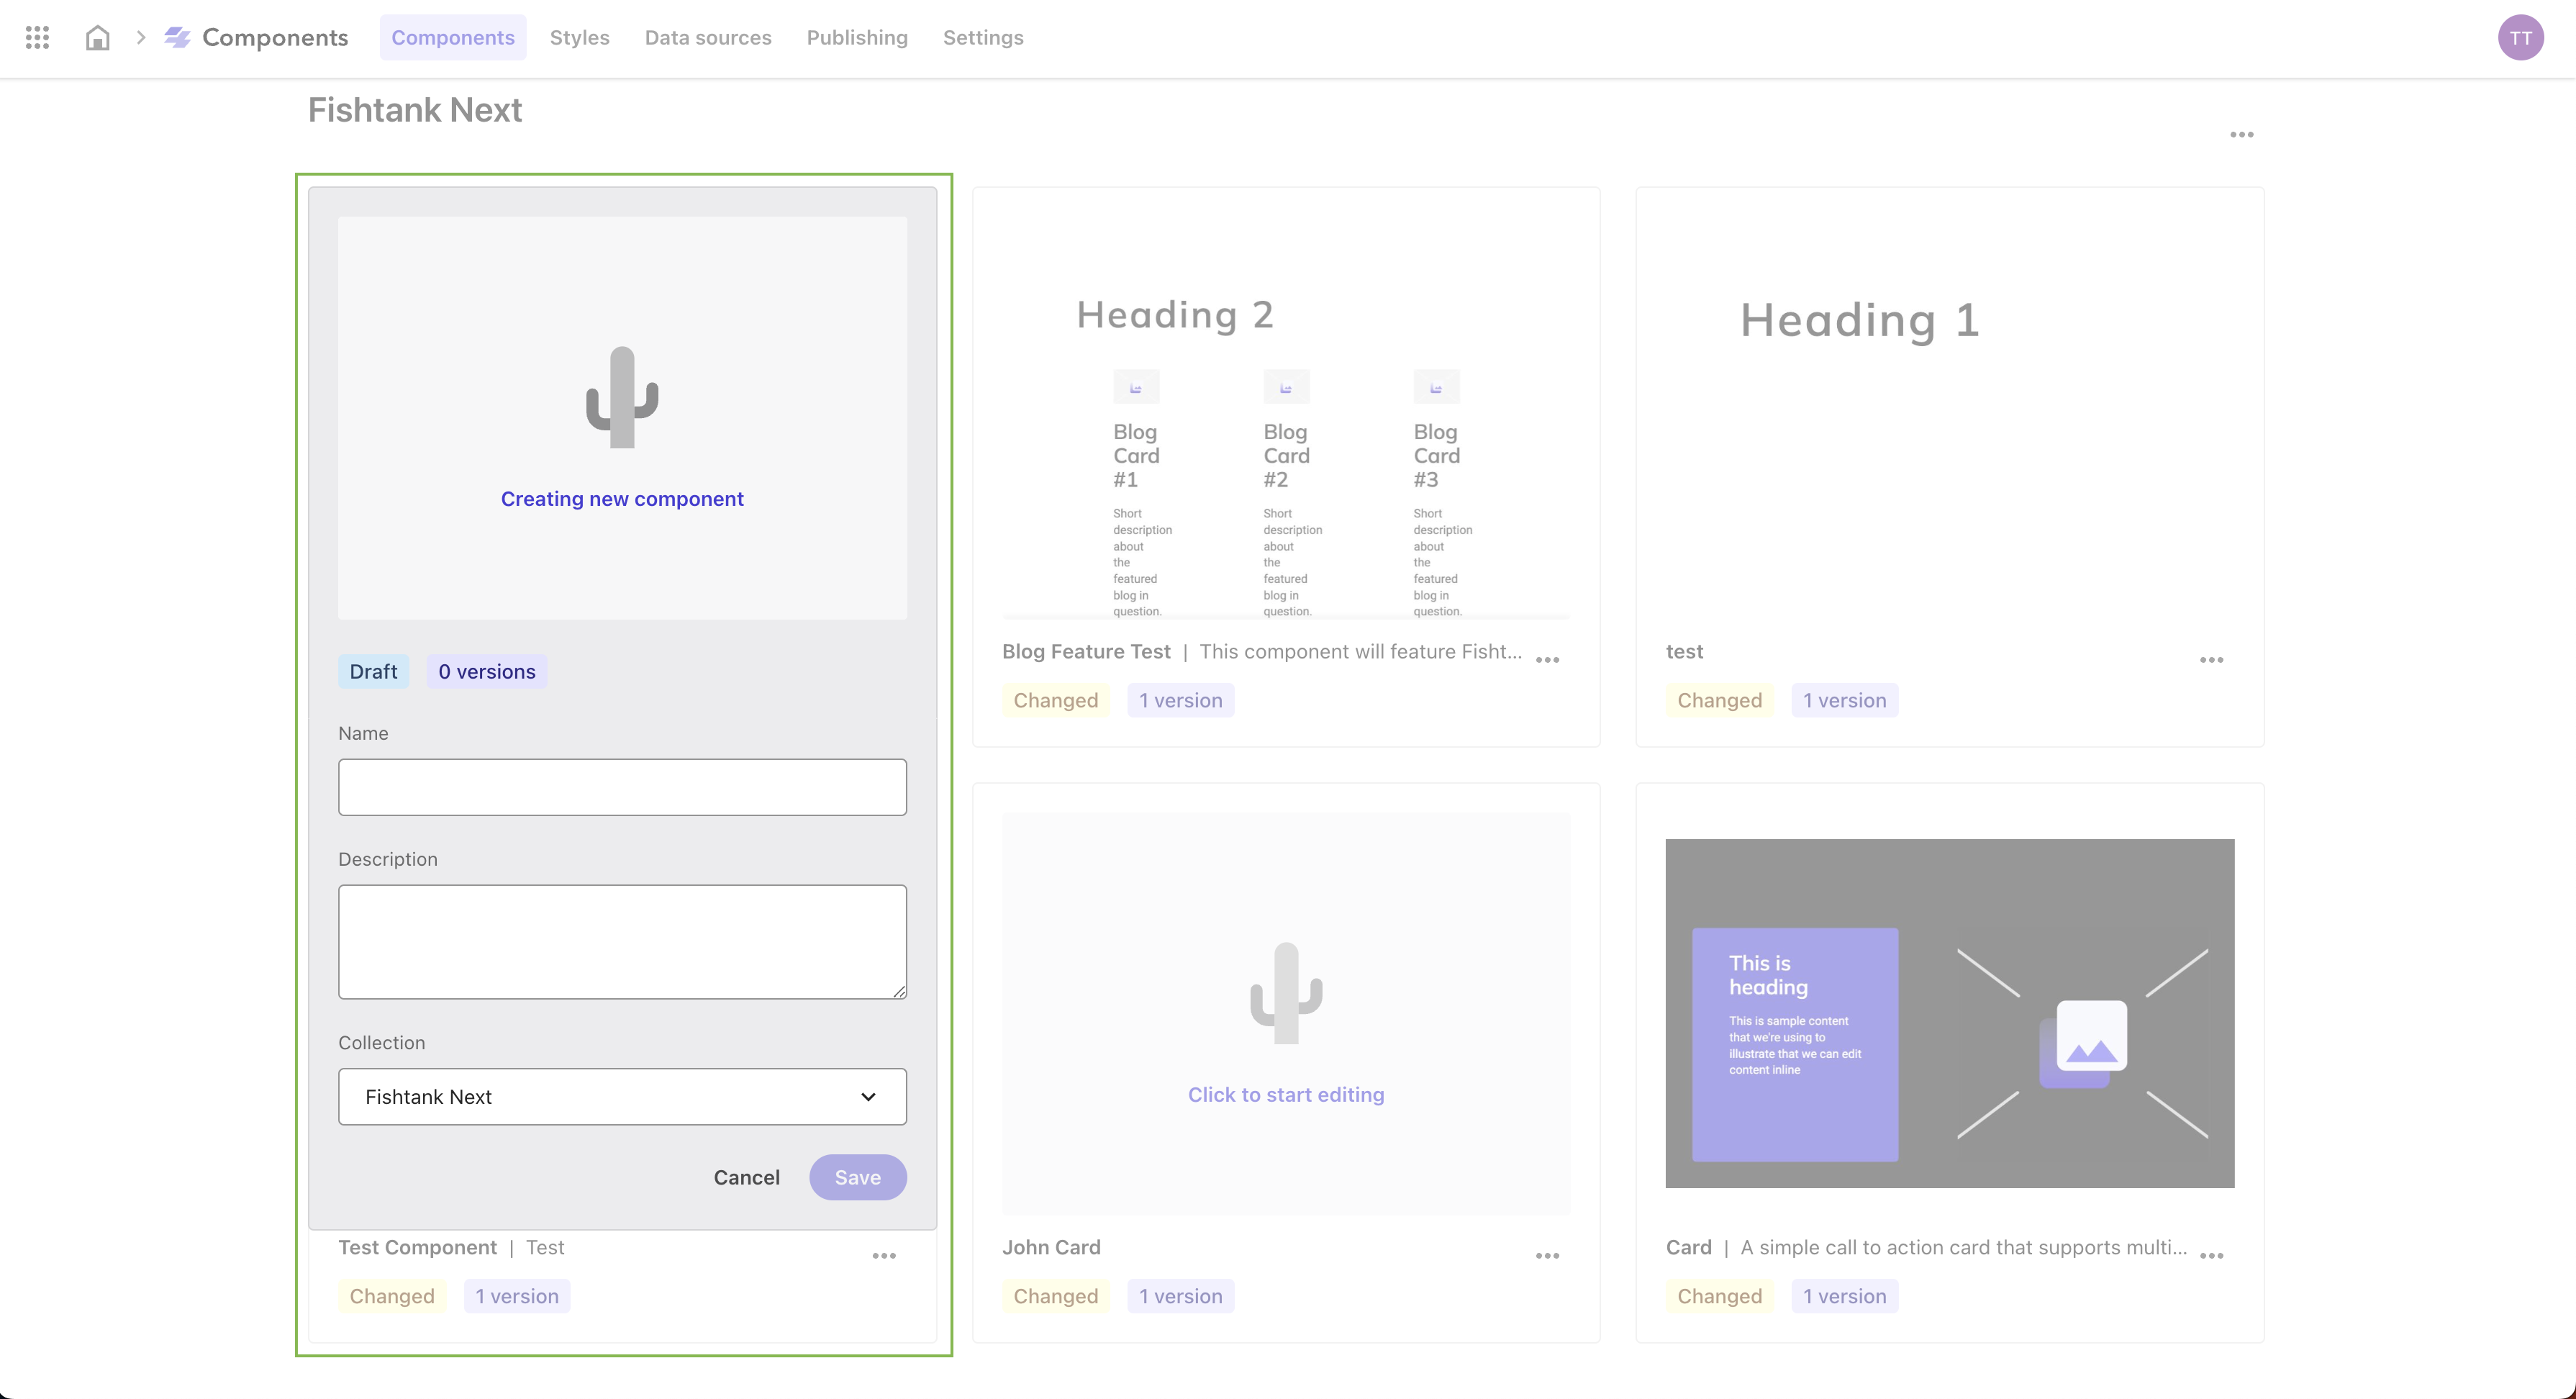The width and height of the screenshot is (2576, 1399).
Task: Click the Cancel button in new component form
Action: click(748, 1177)
